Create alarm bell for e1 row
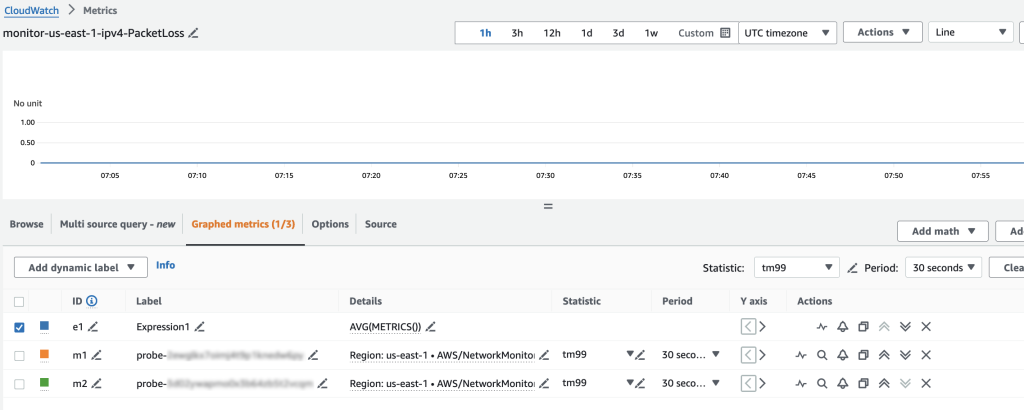This screenshot has height=410, width=1024. pos(842,326)
